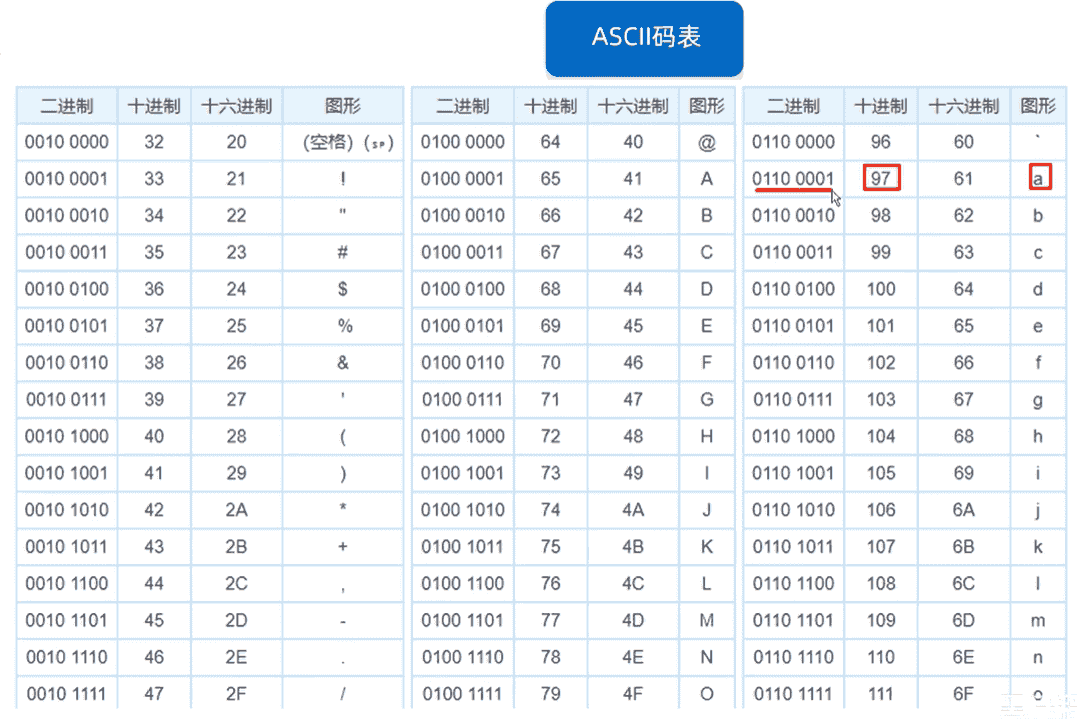Select the & symbol cell
This screenshot has width=1077, height=719.
tap(343, 363)
